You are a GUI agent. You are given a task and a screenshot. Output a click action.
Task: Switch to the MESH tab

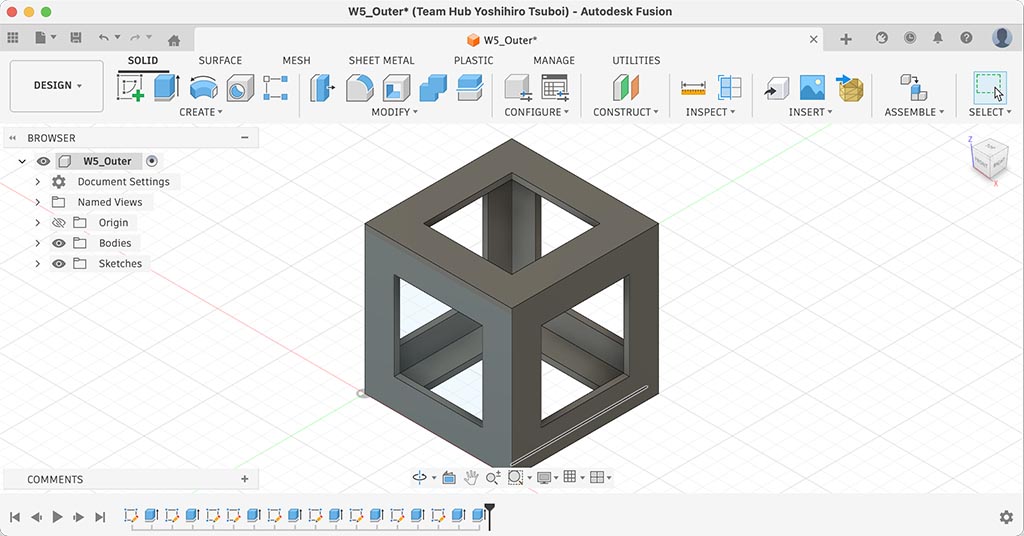coord(296,60)
